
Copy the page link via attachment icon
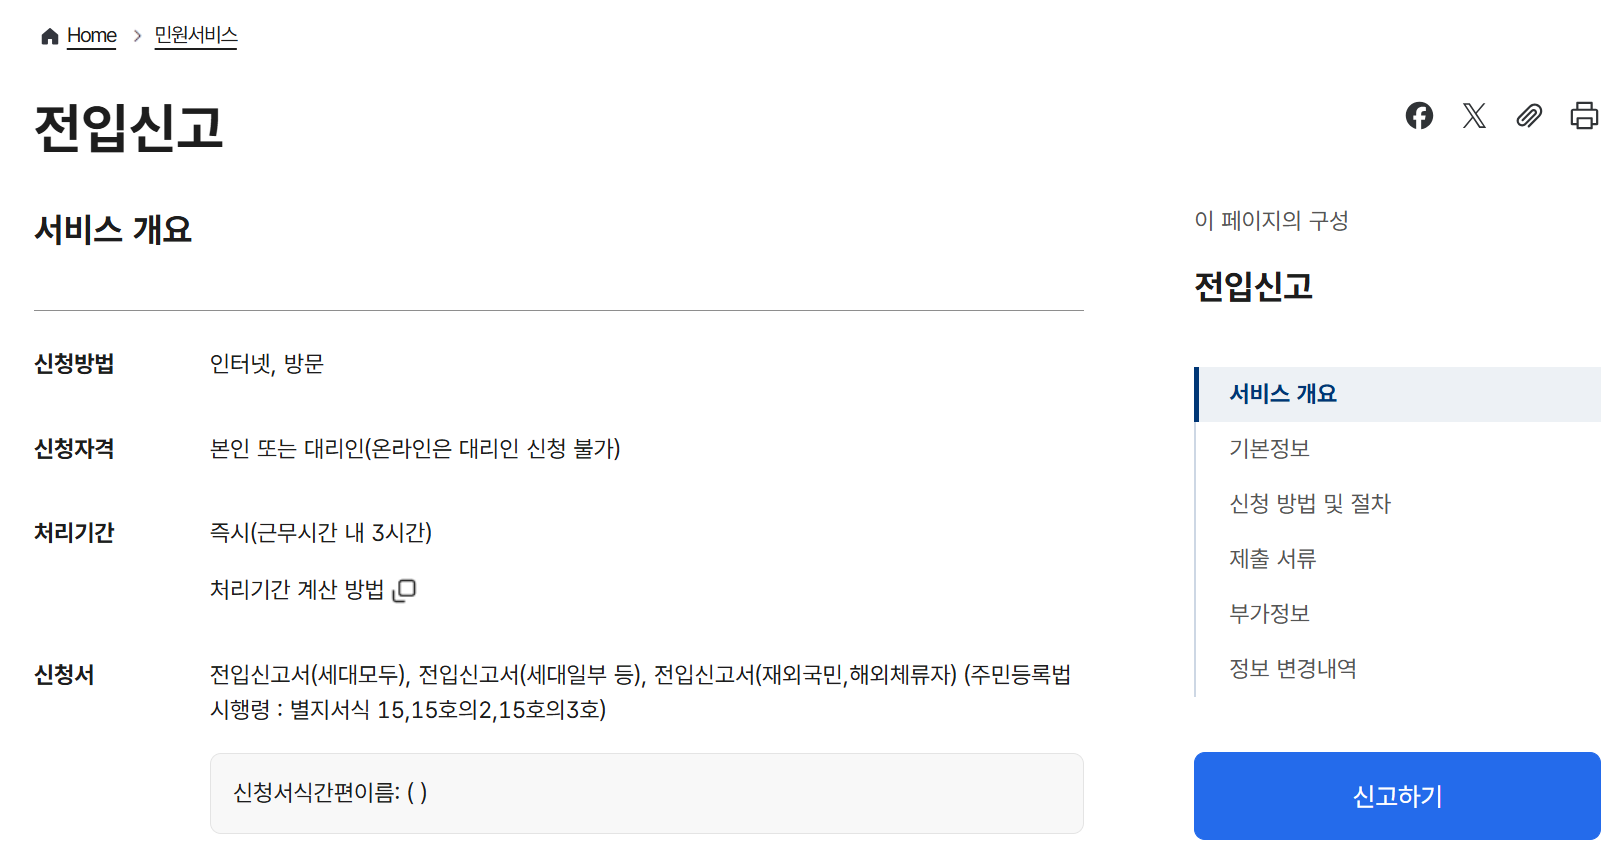click(x=1528, y=117)
